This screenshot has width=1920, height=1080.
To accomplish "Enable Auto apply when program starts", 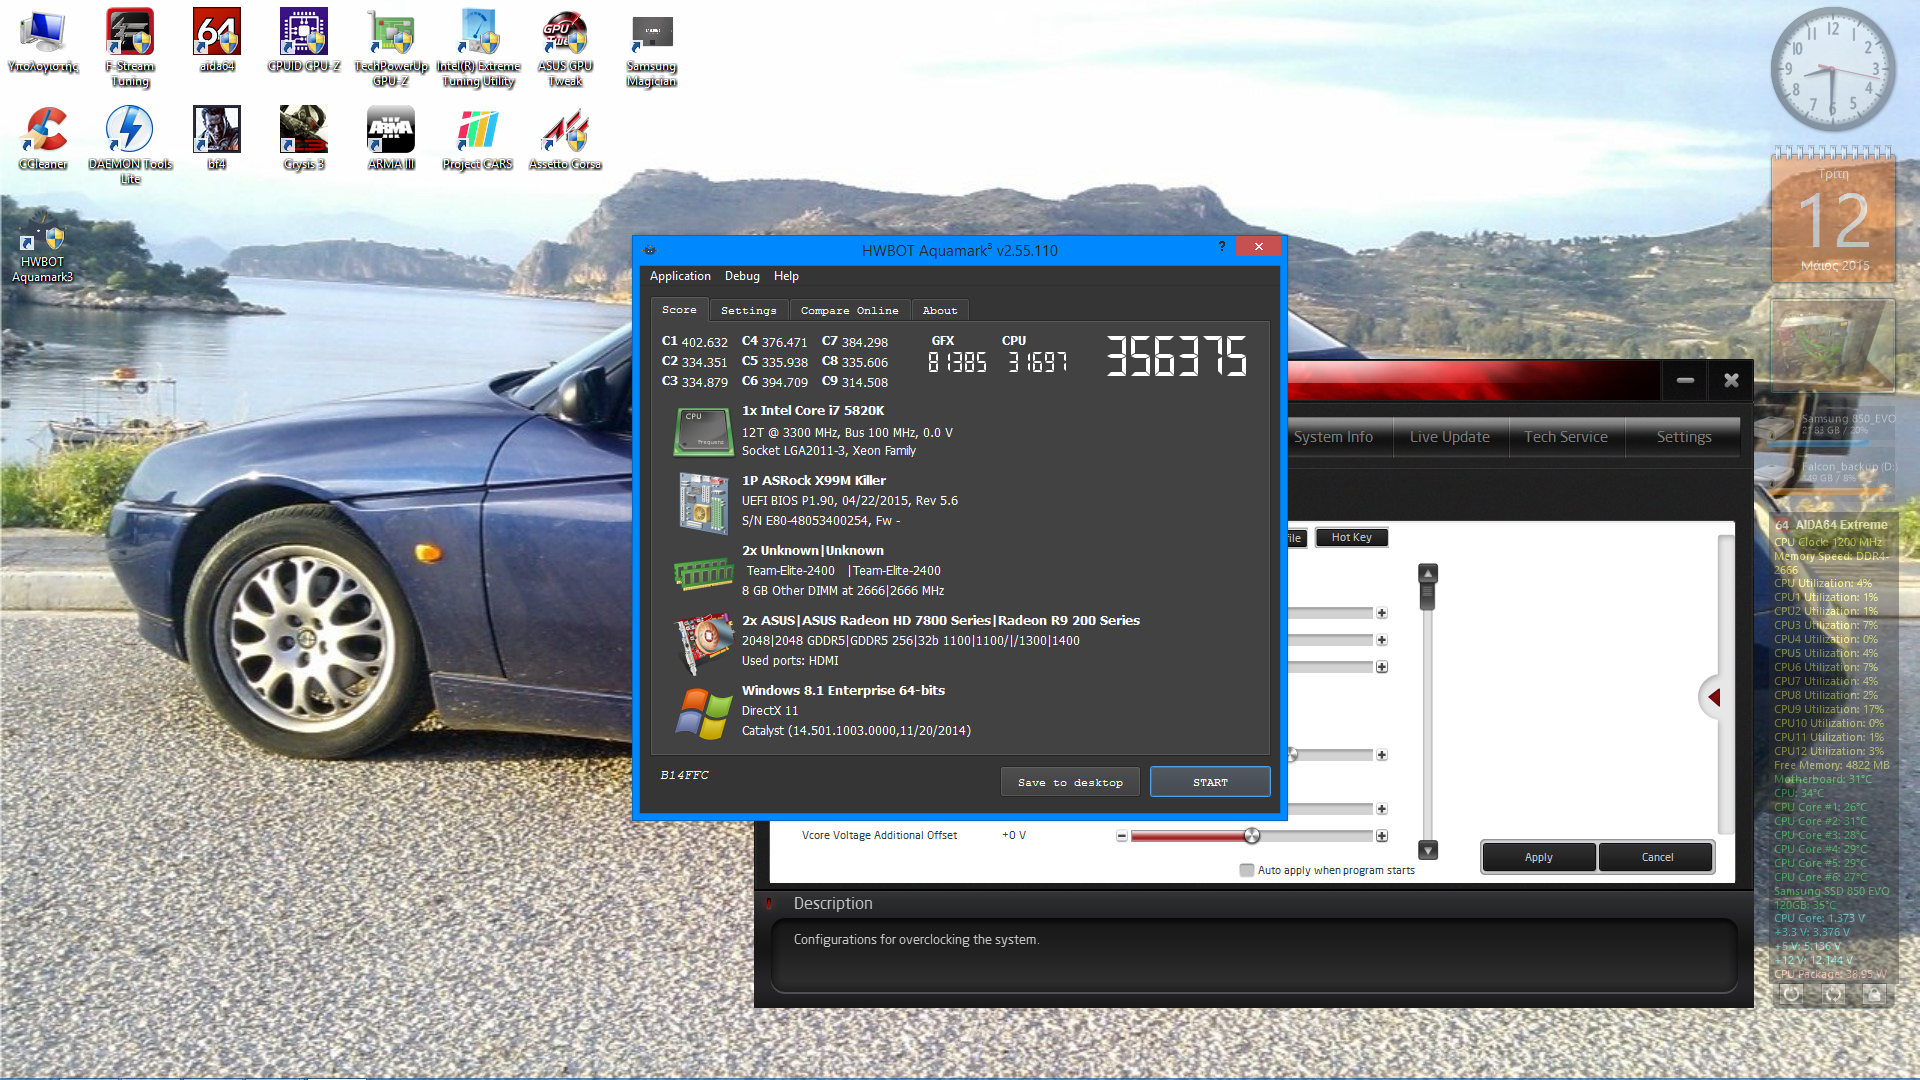I will 1247,870.
